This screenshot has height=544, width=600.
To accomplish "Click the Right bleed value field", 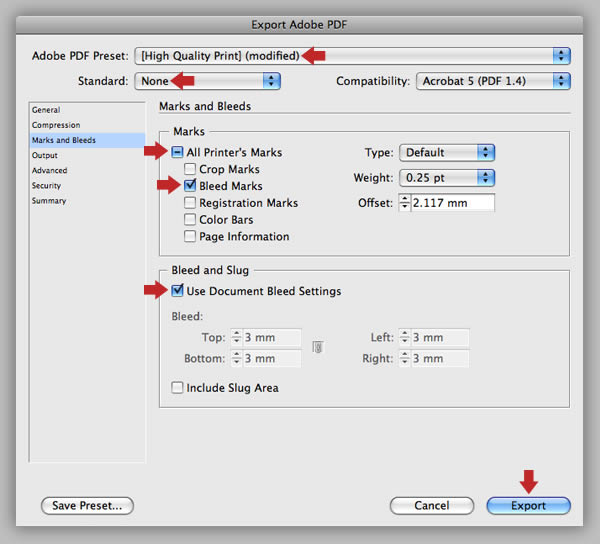I will pos(440,358).
